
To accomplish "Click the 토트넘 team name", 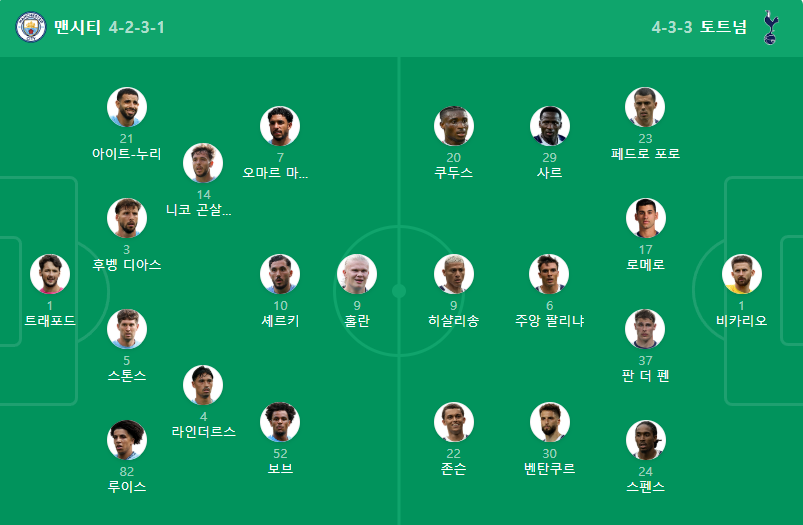I will (x=723, y=27).
